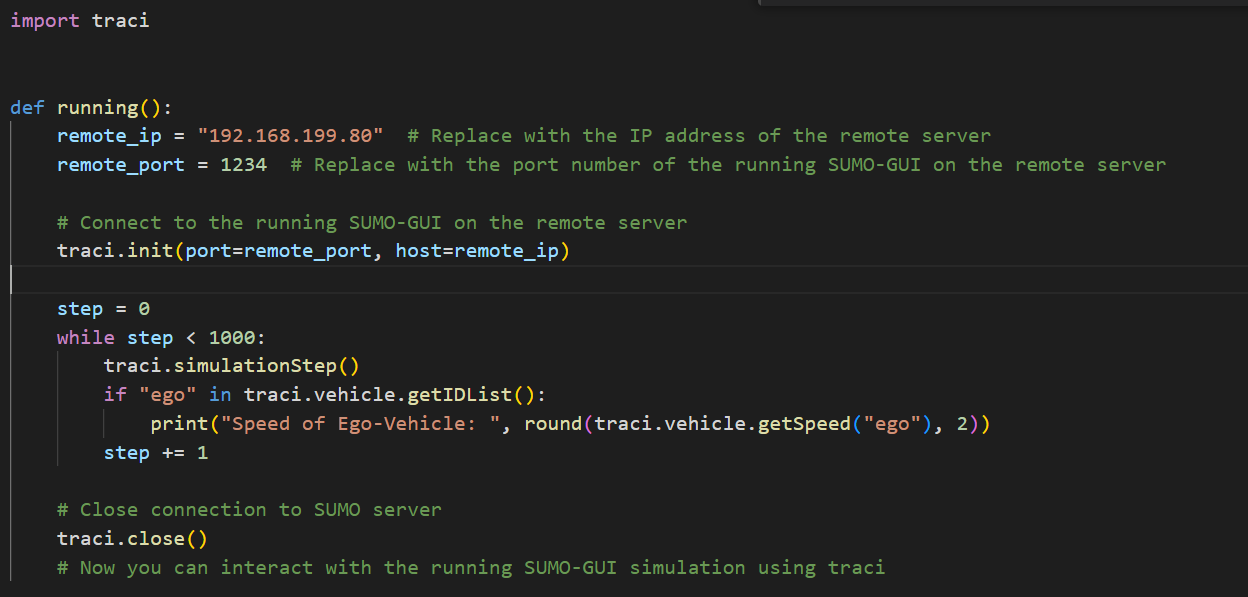Select the remote_ip variable name
This screenshot has width=1248, height=597.
click(x=109, y=135)
